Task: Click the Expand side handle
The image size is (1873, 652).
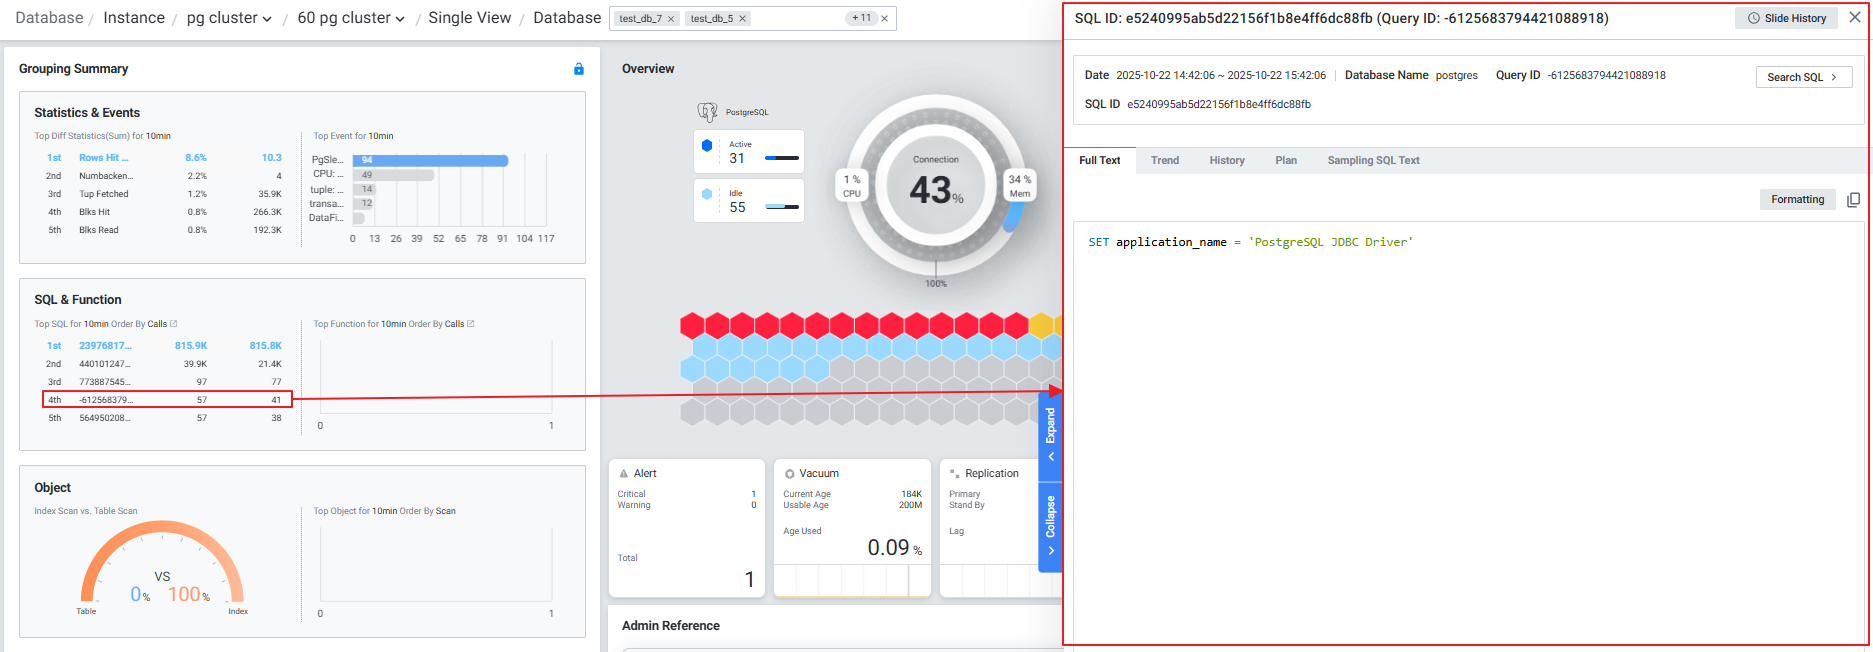Action: click(x=1050, y=435)
